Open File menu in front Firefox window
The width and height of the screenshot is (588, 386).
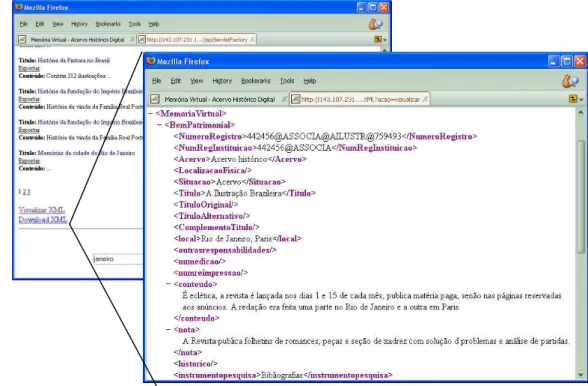point(156,81)
